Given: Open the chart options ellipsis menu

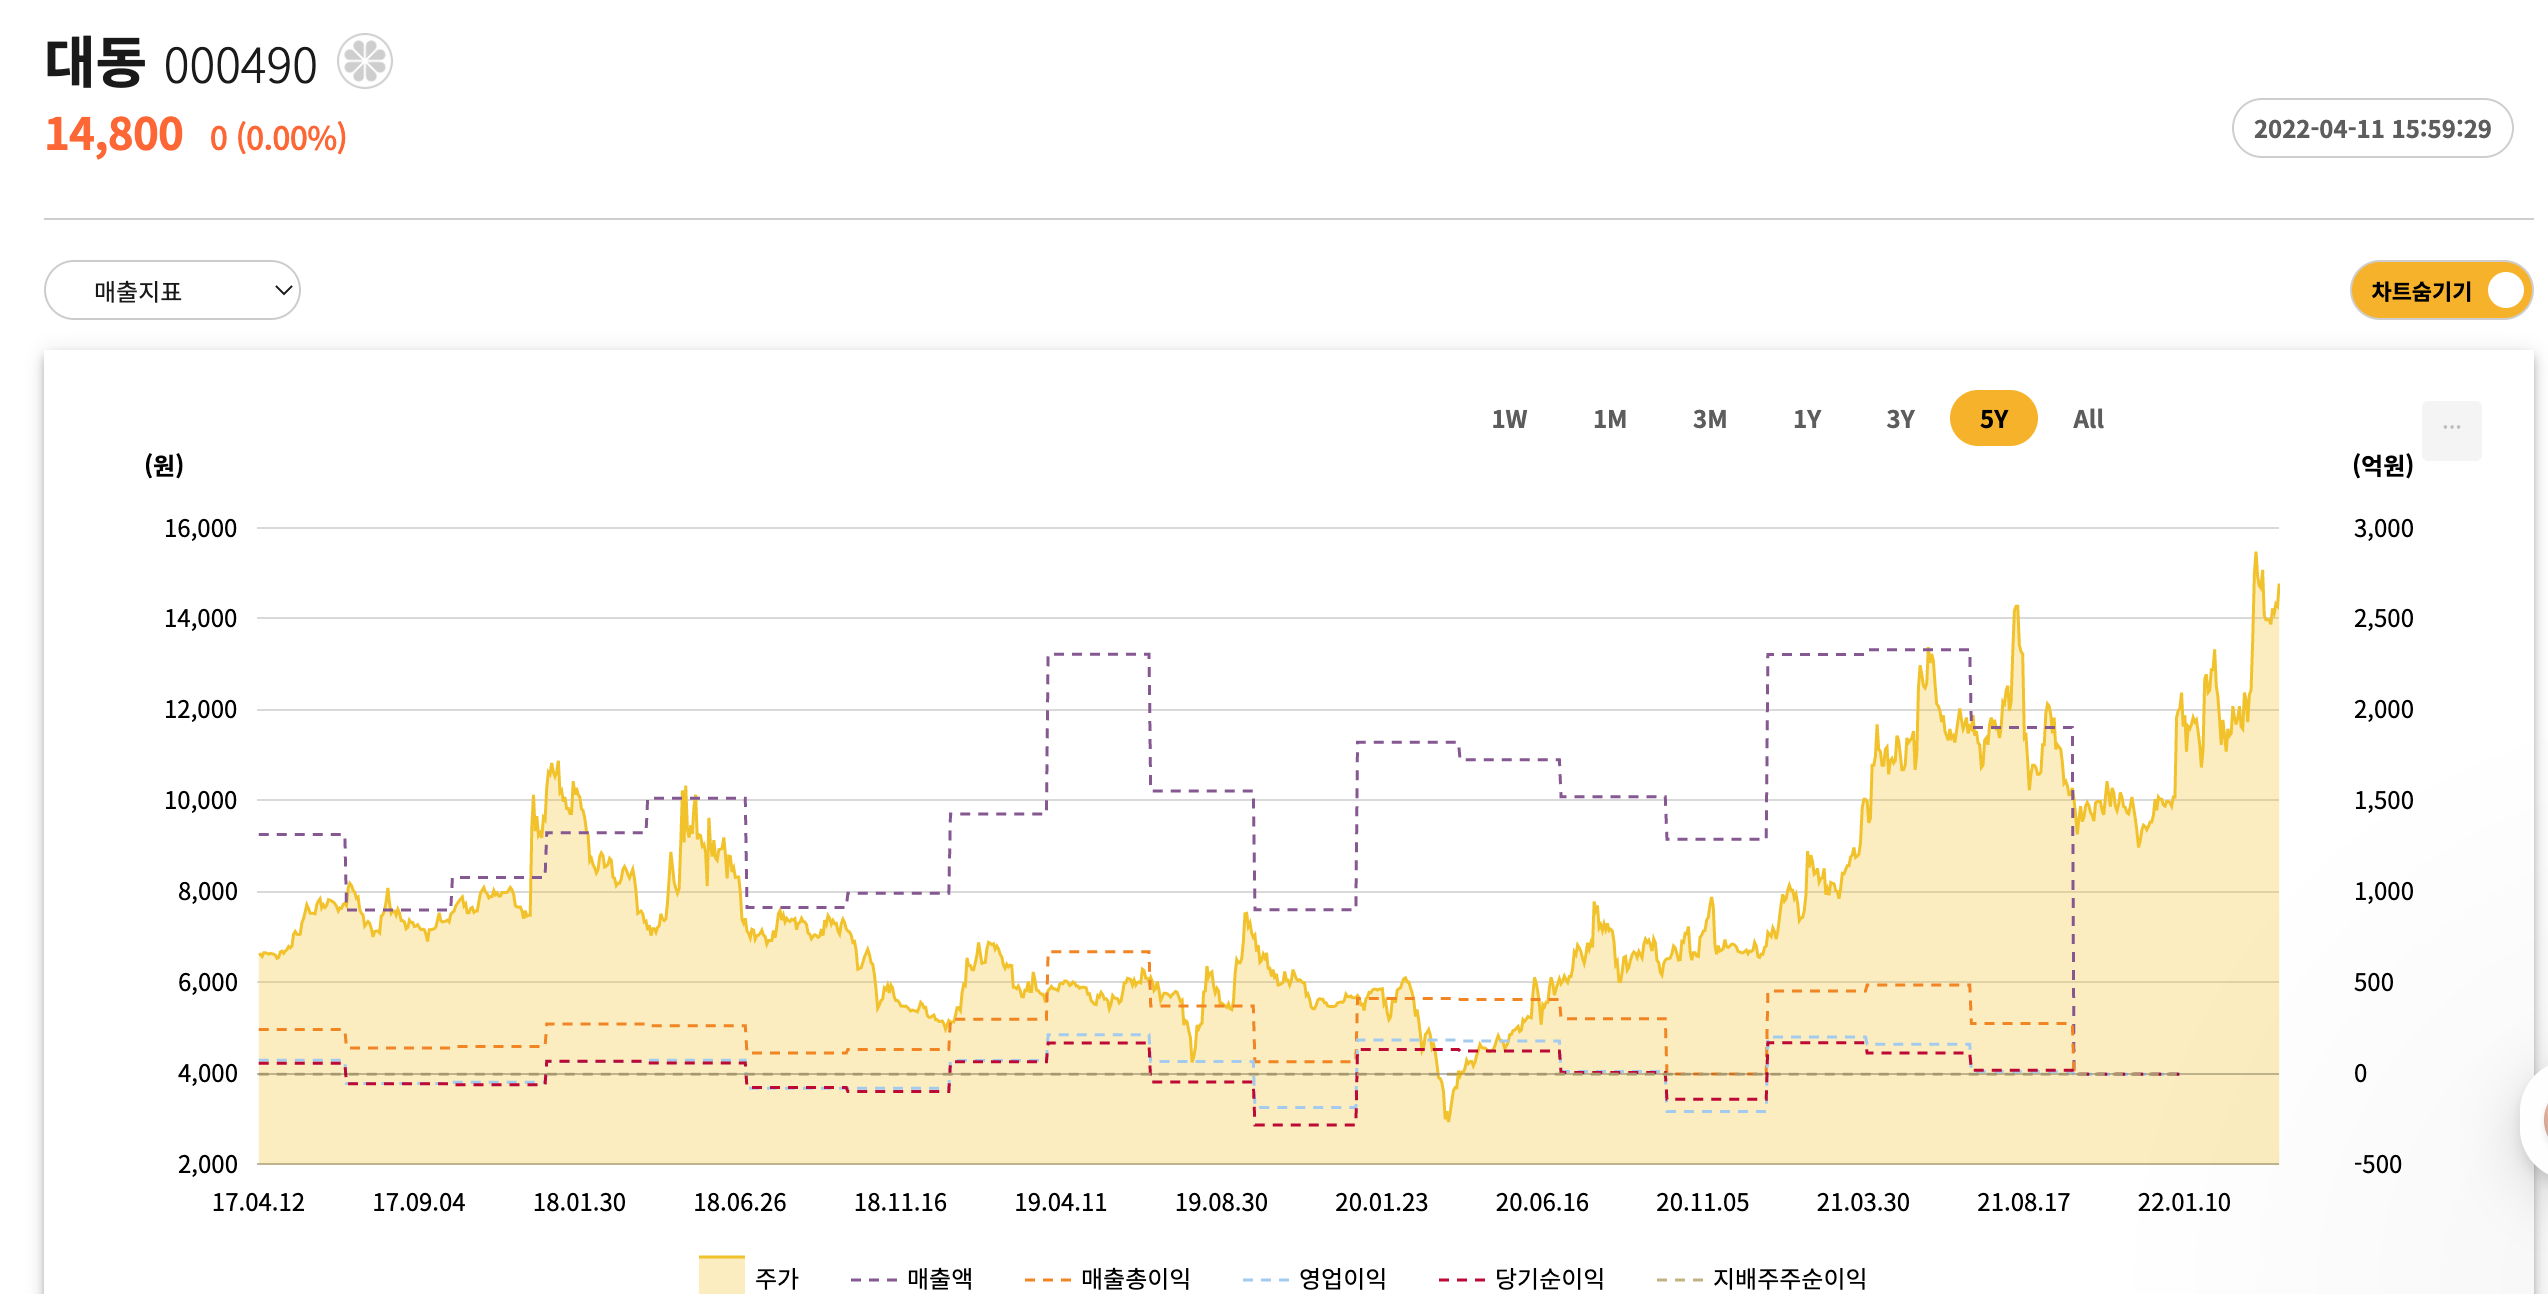Looking at the screenshot, I should (2451, 429).
